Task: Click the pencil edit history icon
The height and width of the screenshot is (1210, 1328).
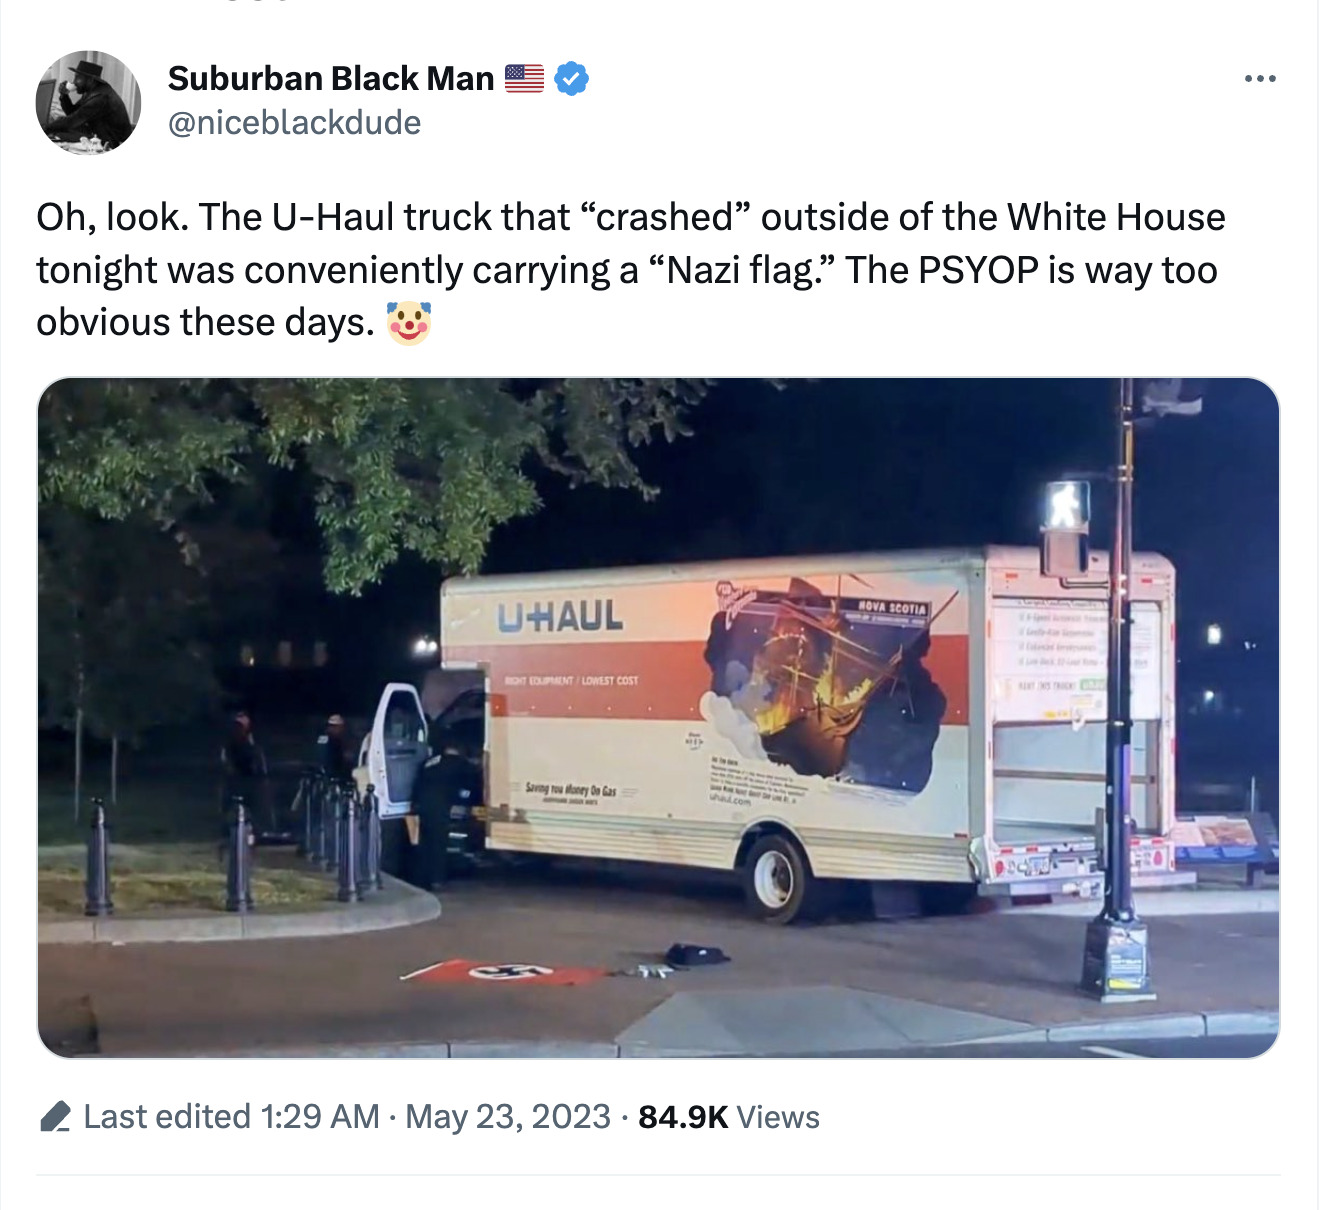Action: [x=55, y=1116]
